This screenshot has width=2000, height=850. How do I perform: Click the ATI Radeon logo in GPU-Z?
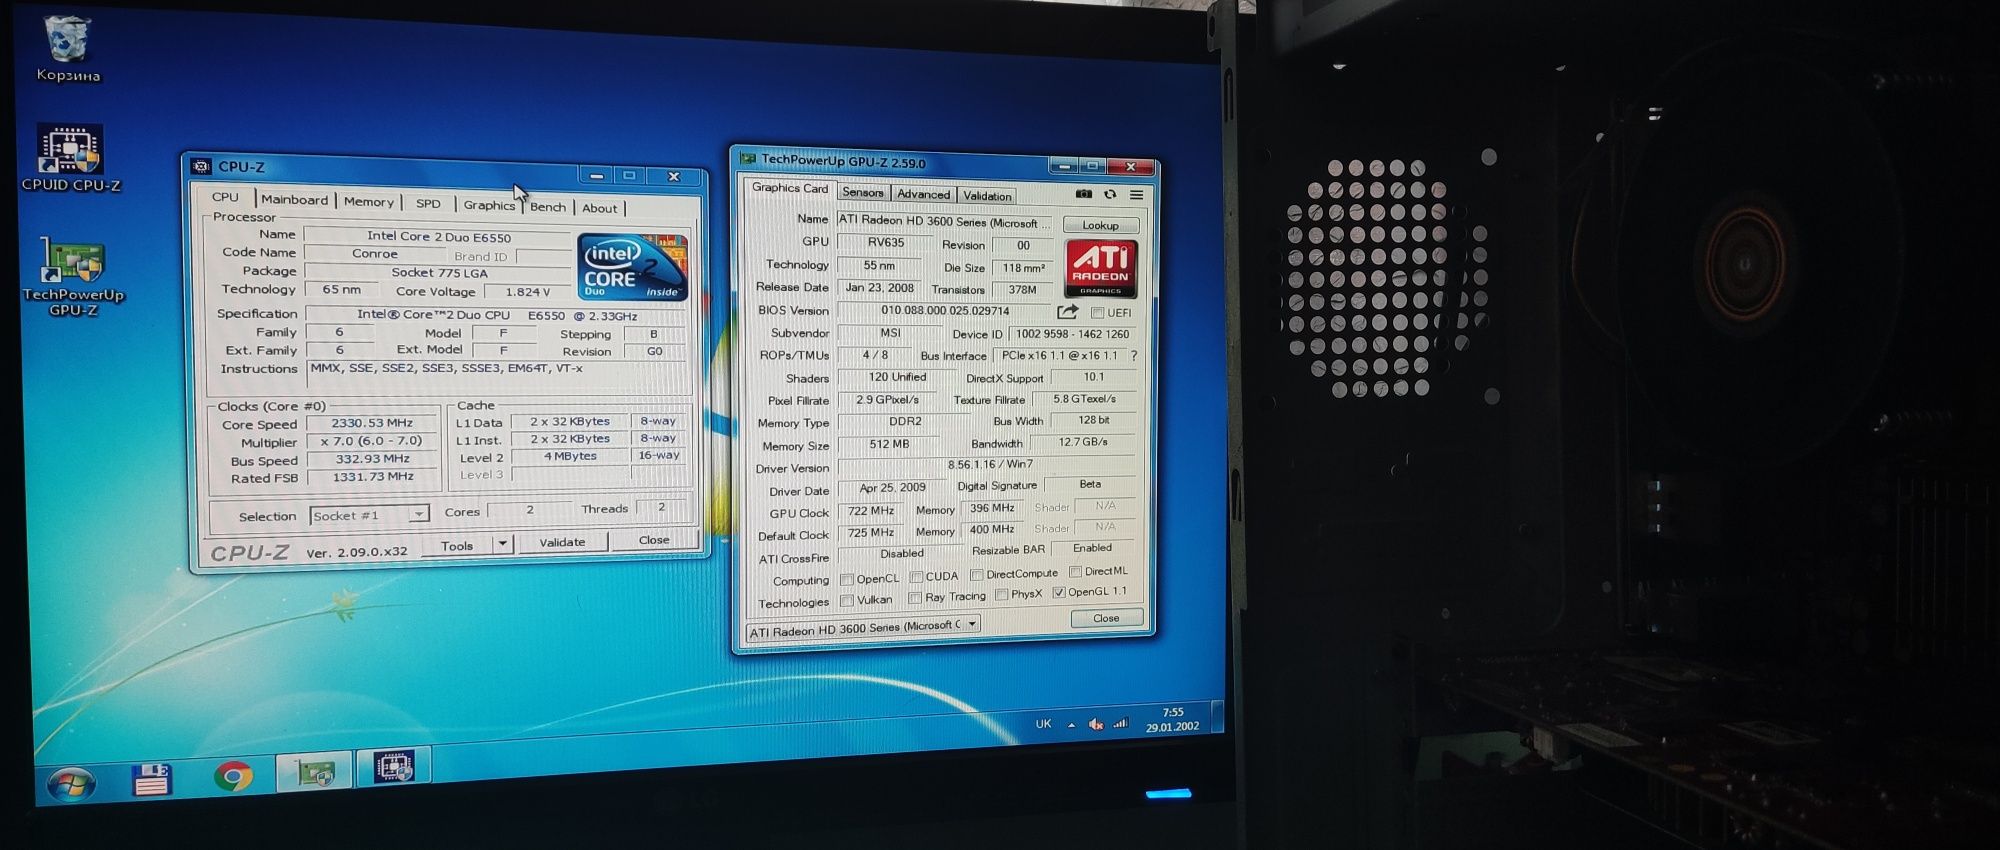(x=1100, y=268)
